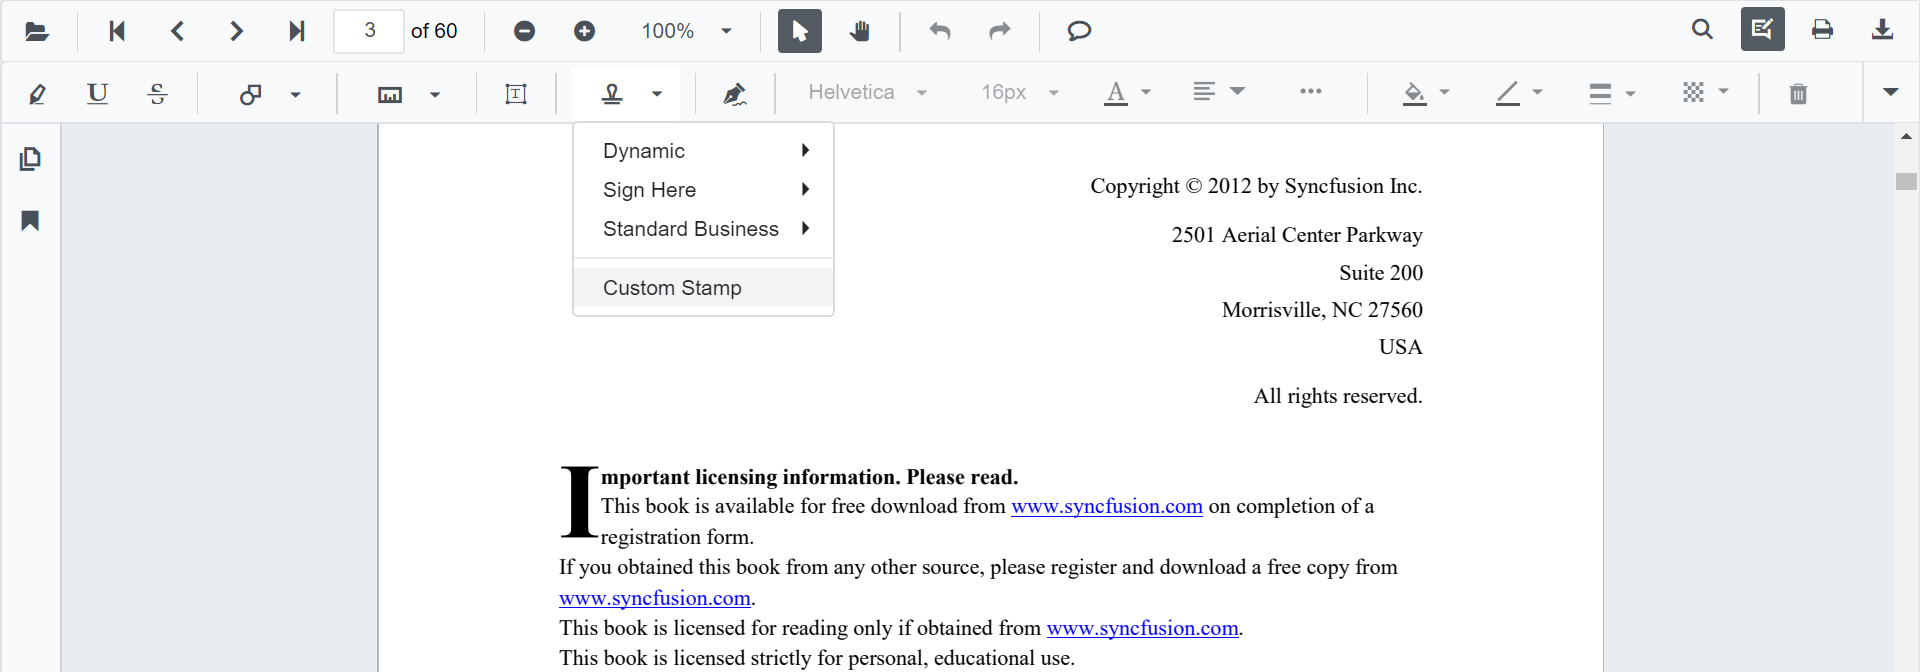Collapse the stamp dropdown arrow
This screenshot has height=672, width=1920.
coord(657,95)
